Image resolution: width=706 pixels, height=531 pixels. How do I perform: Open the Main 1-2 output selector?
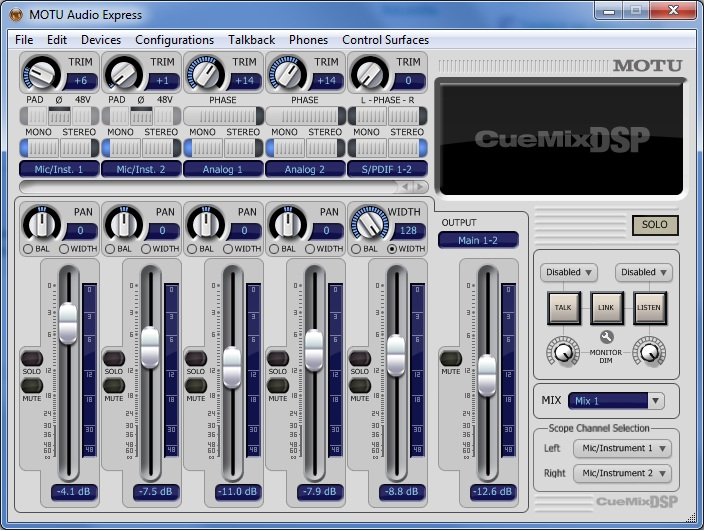click(478, 241)
